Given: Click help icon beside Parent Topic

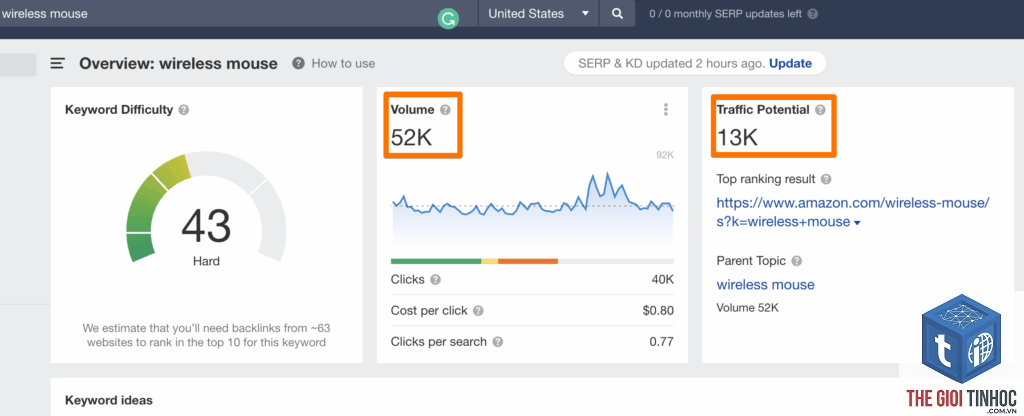Looking at the screenshot, I should point(797,261).
